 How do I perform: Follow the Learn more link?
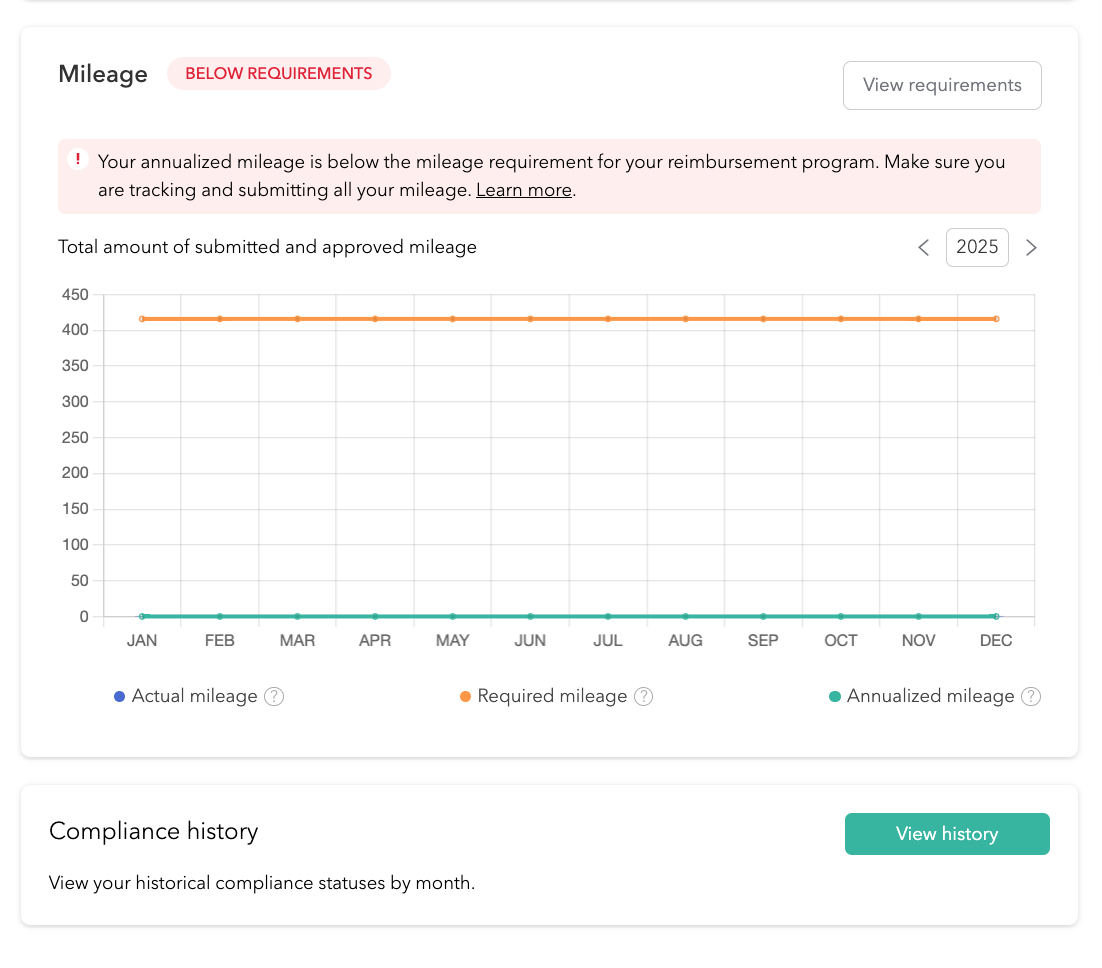pos(523,190)
